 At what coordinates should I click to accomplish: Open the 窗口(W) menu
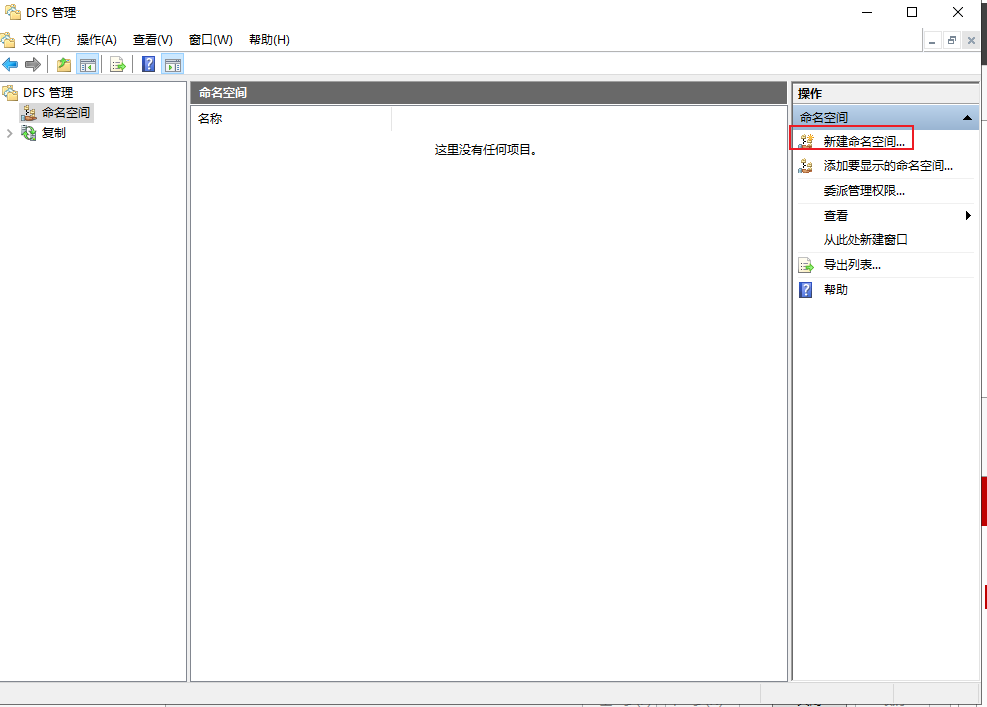pos(210,40)
